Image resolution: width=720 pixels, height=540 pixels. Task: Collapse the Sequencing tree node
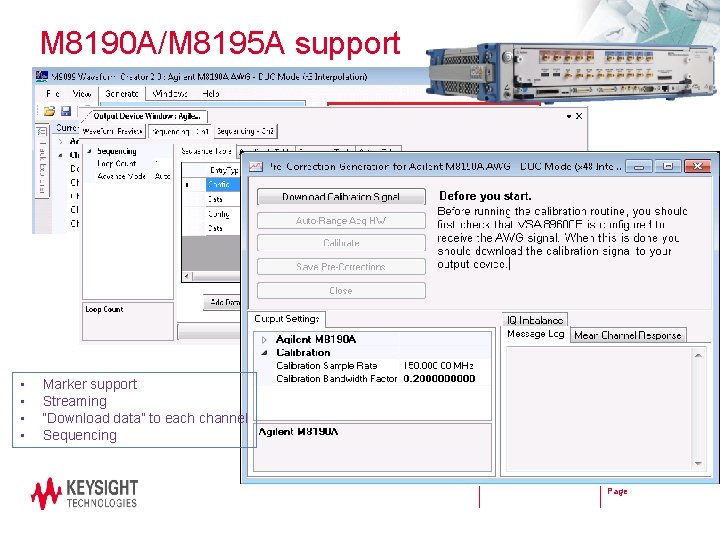coord(90,151)
